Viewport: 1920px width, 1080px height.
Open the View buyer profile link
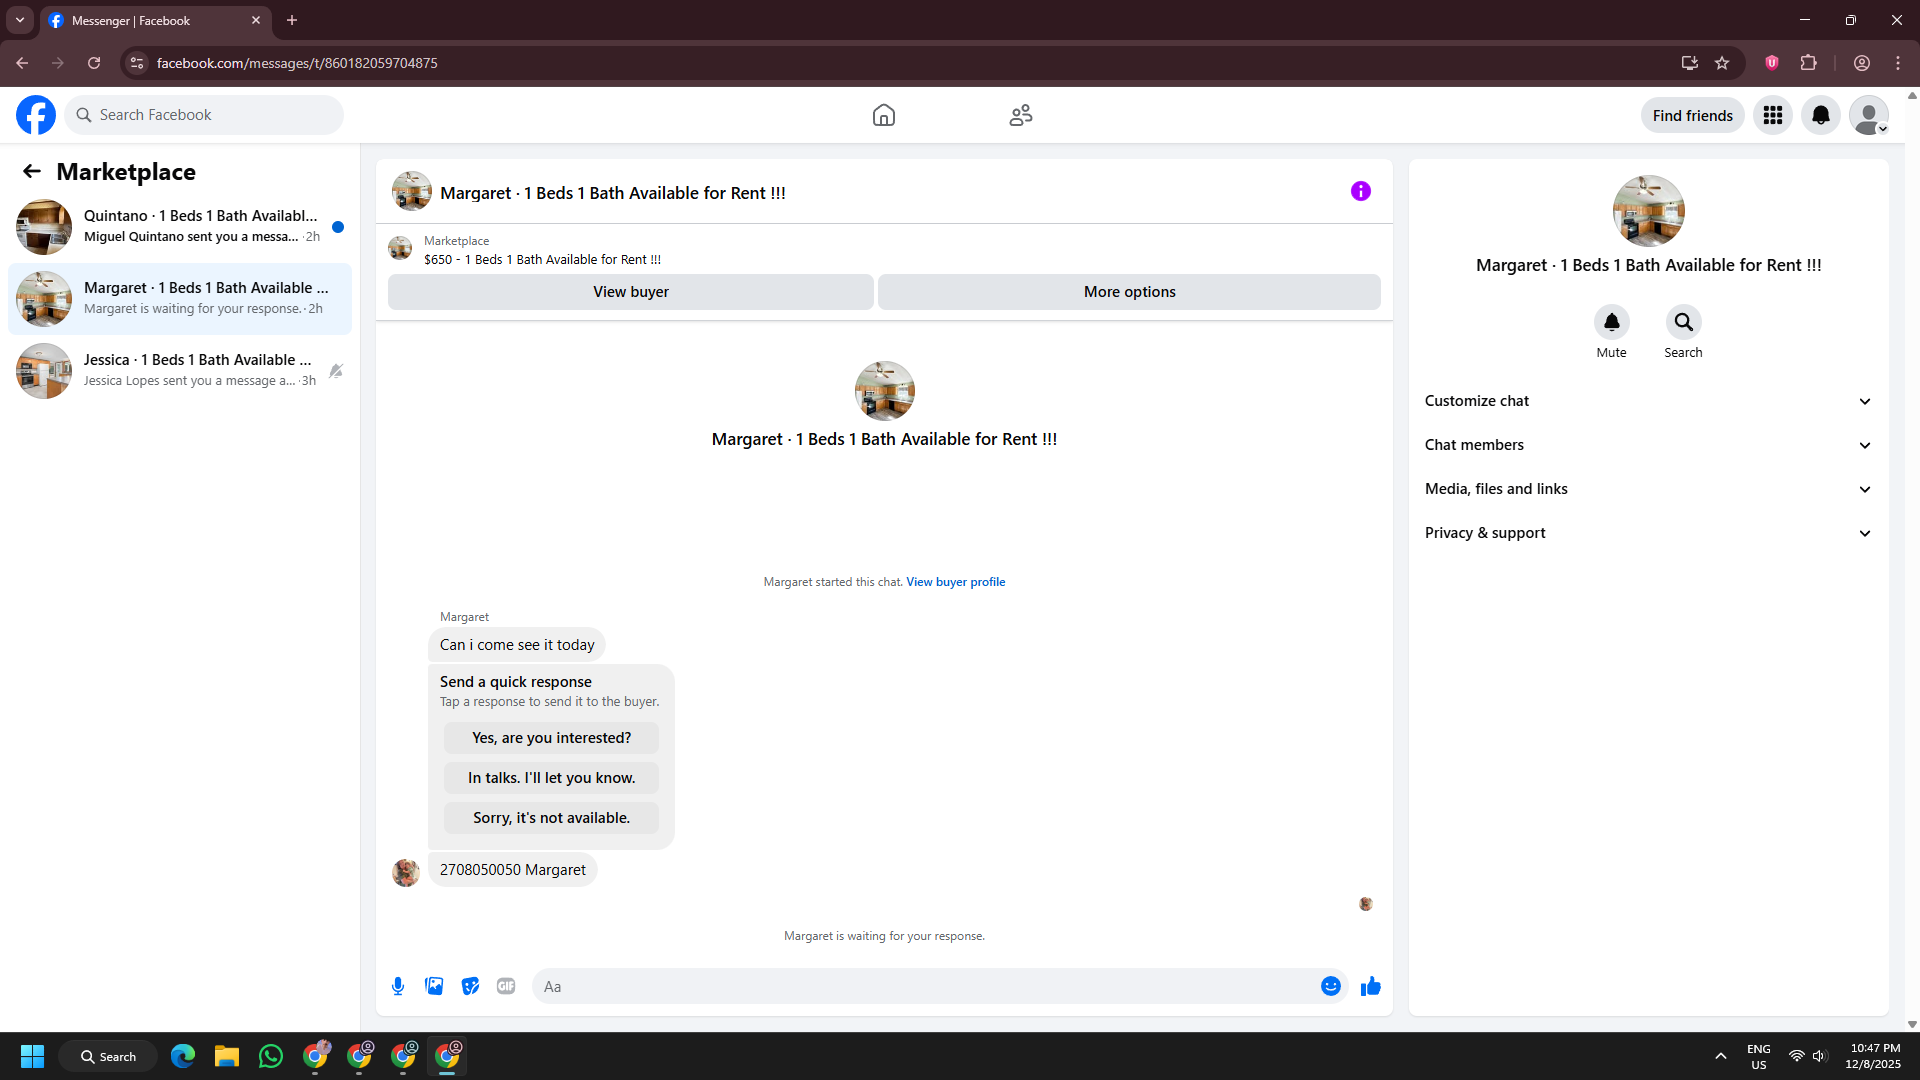coord(956,582)
